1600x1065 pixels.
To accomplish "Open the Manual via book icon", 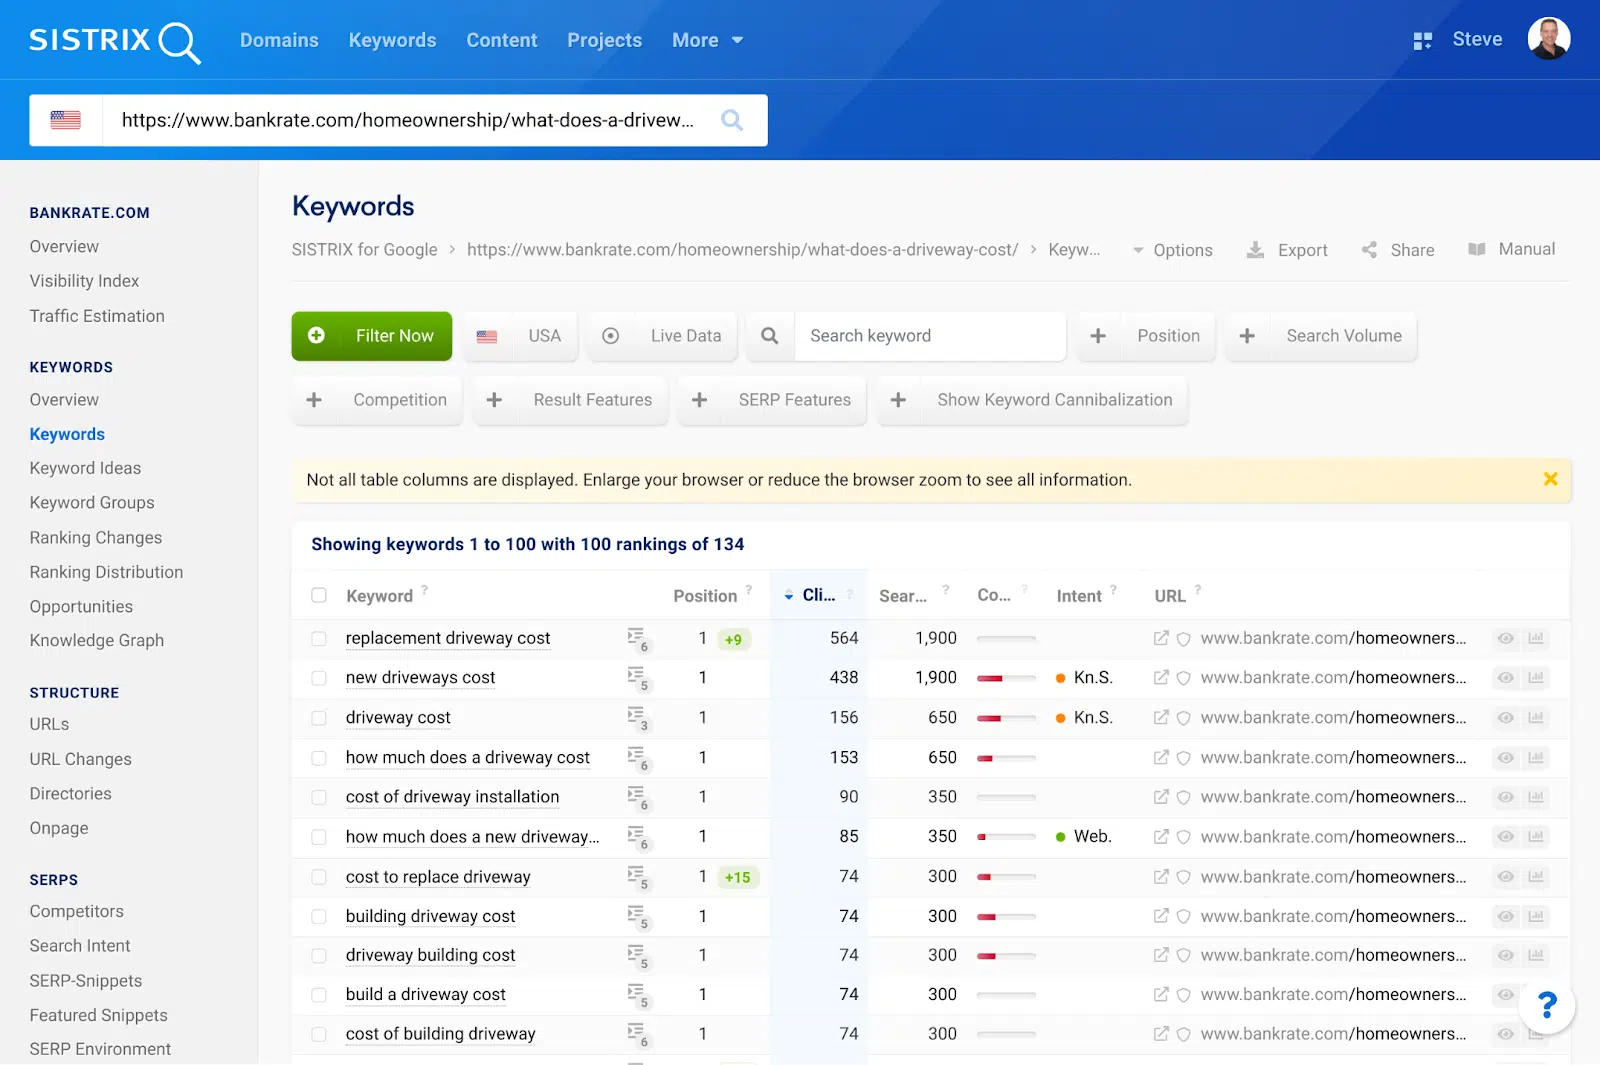I will (1478, 250).
